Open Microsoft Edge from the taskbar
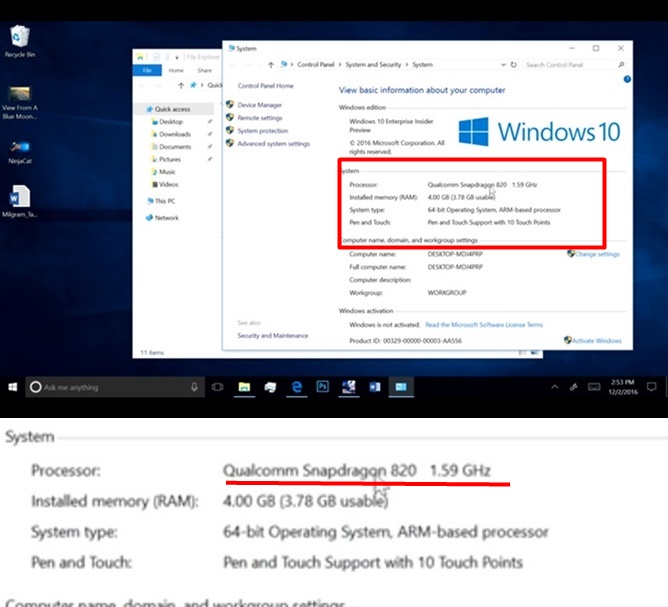Screen dimensions: 668x607 click(297, 387)
